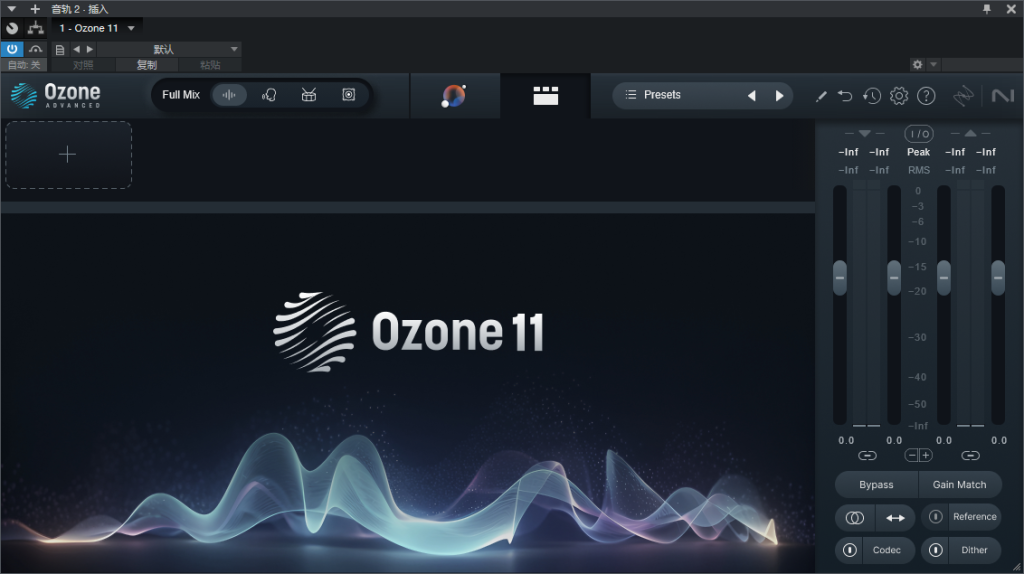Toggle output gain link icon

coord(970,455)
